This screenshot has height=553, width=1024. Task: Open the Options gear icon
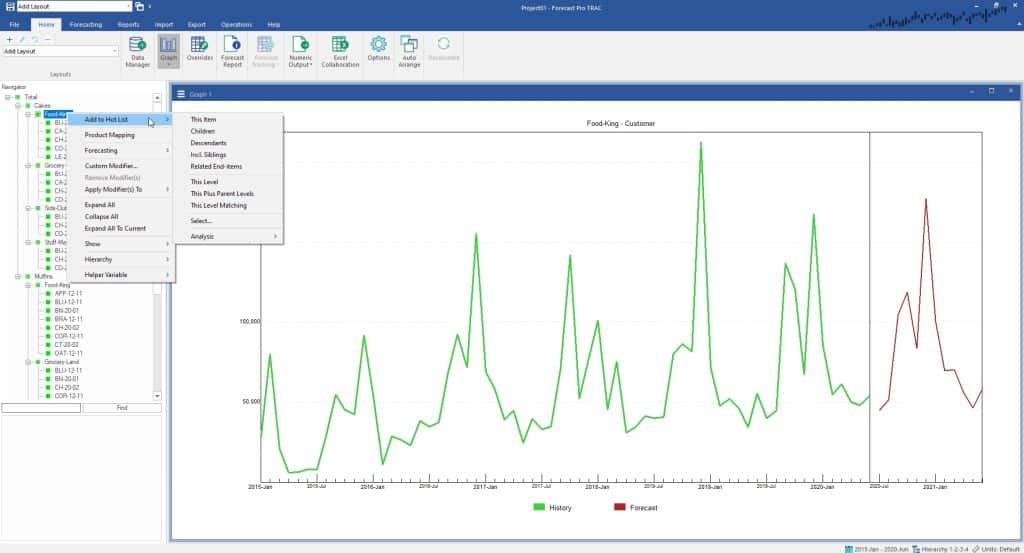378,51
